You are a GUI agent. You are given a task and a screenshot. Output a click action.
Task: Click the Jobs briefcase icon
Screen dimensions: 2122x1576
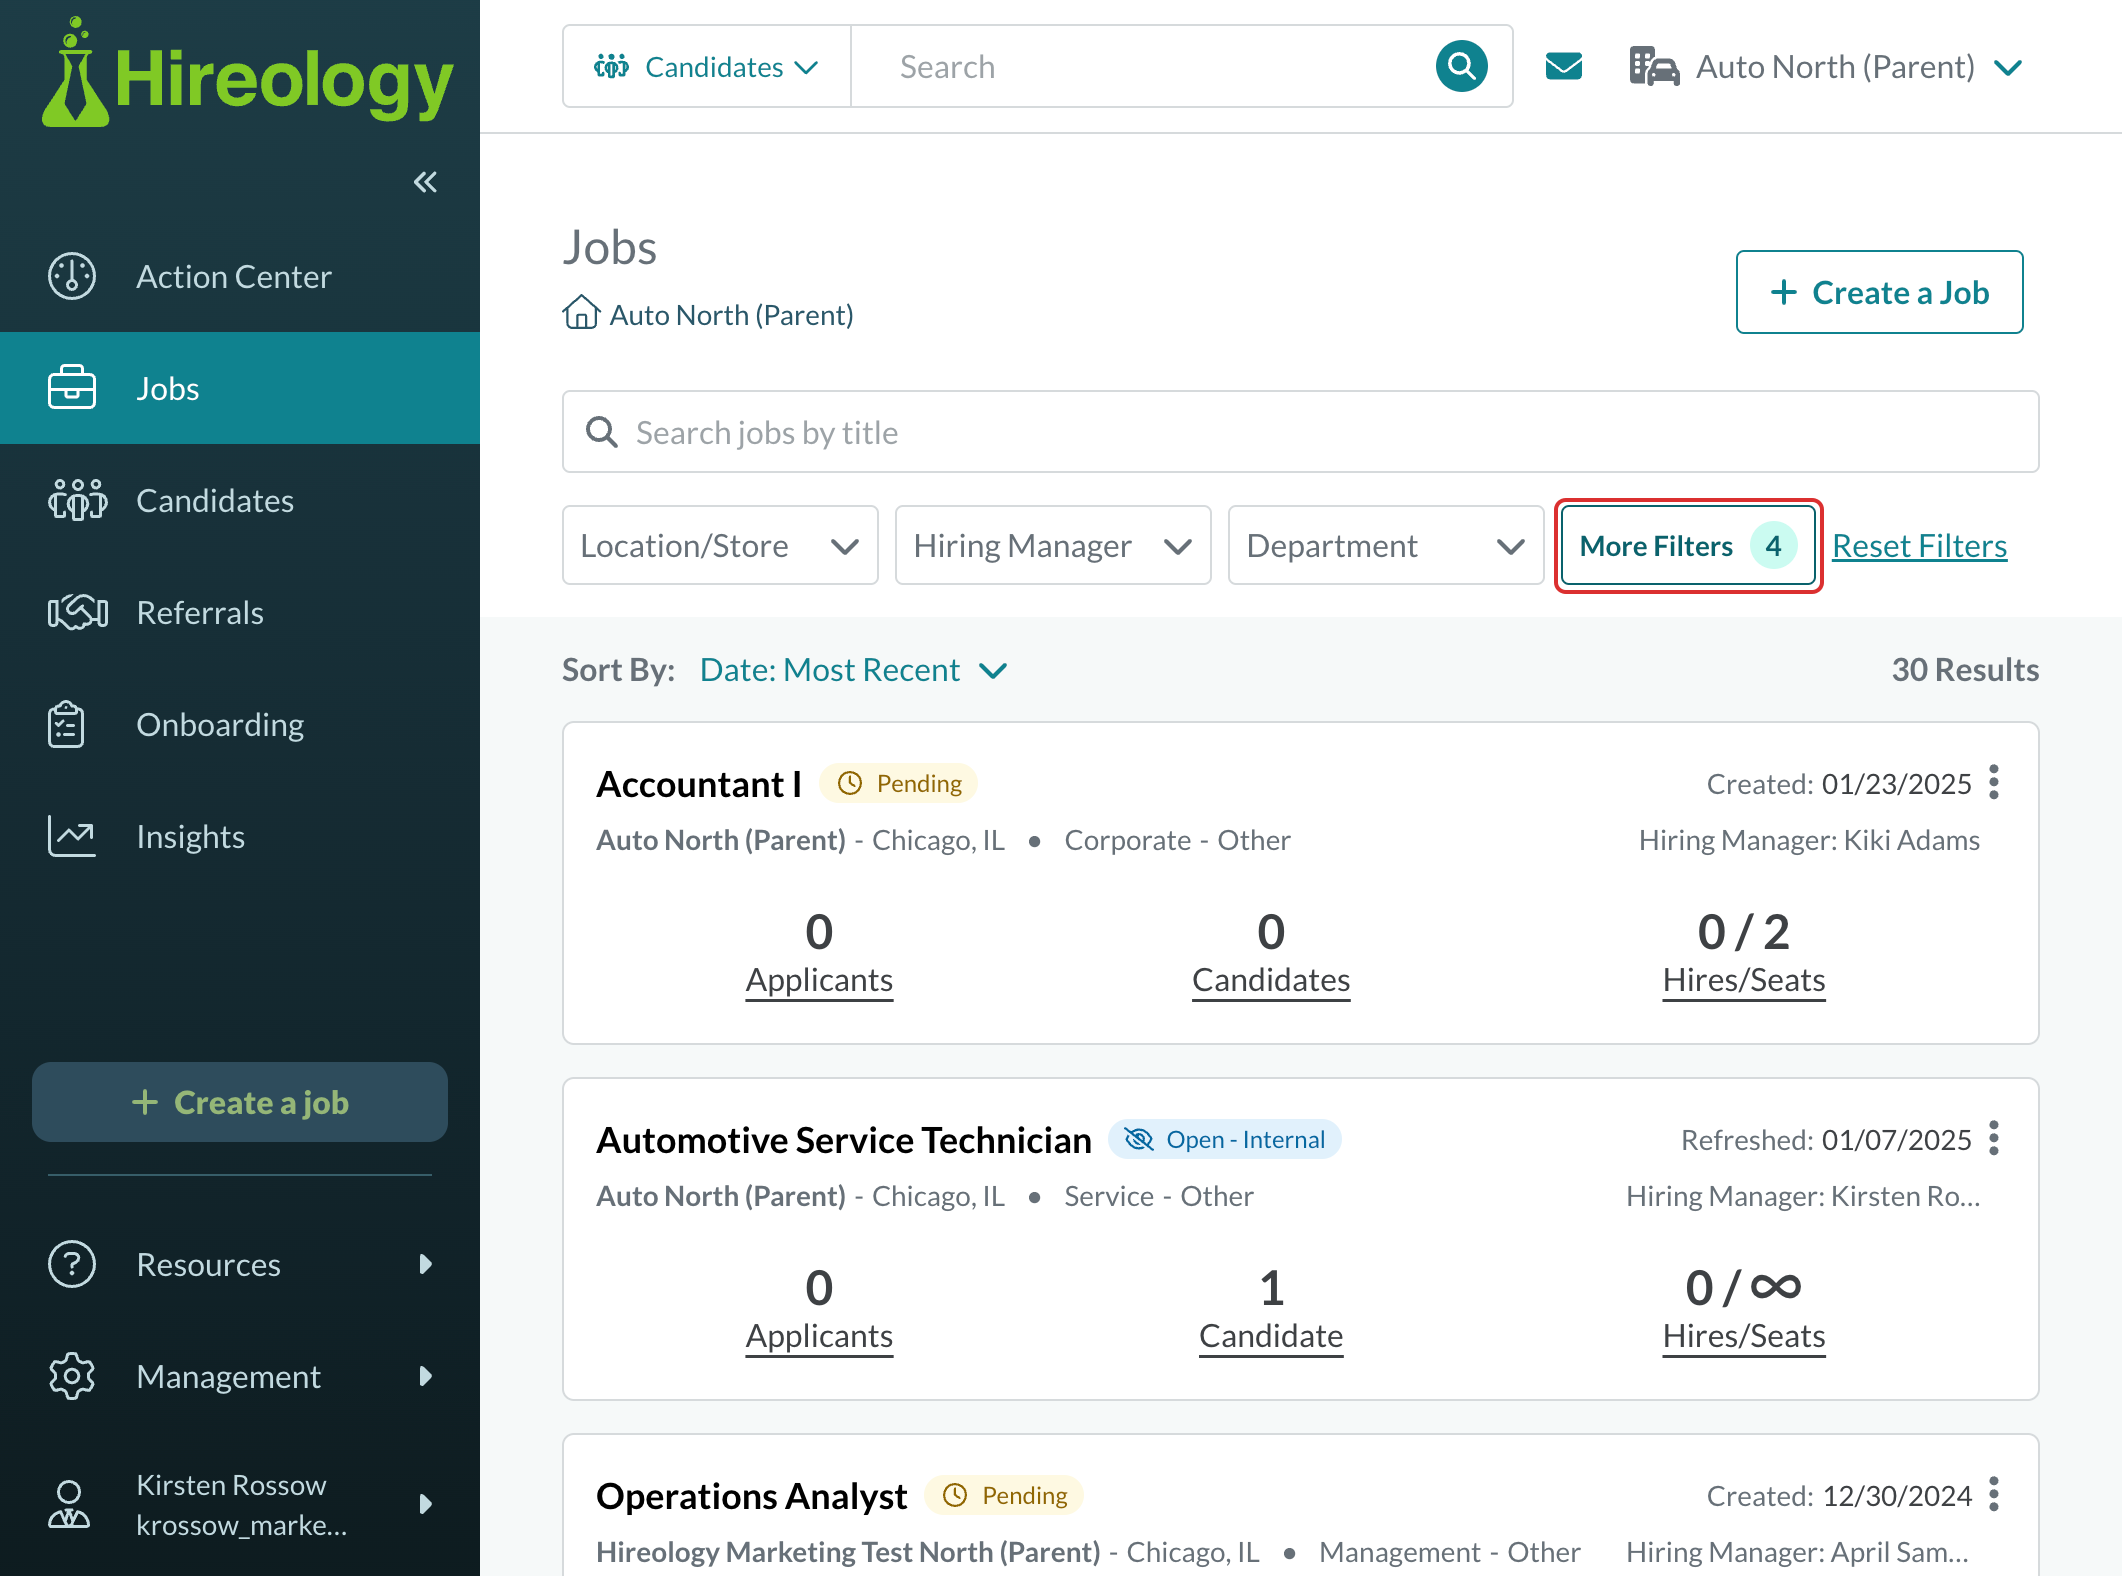(72, 388)
